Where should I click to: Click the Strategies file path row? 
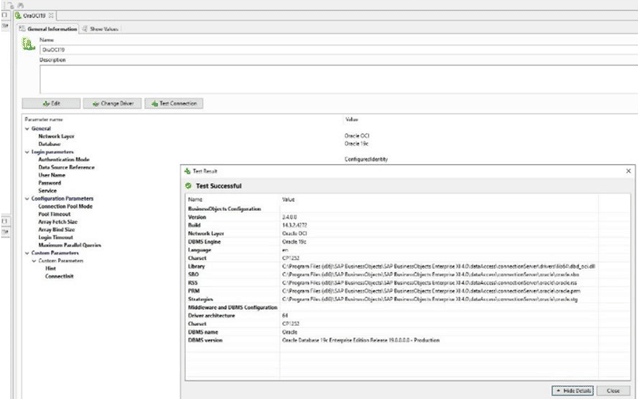(407, 299)
